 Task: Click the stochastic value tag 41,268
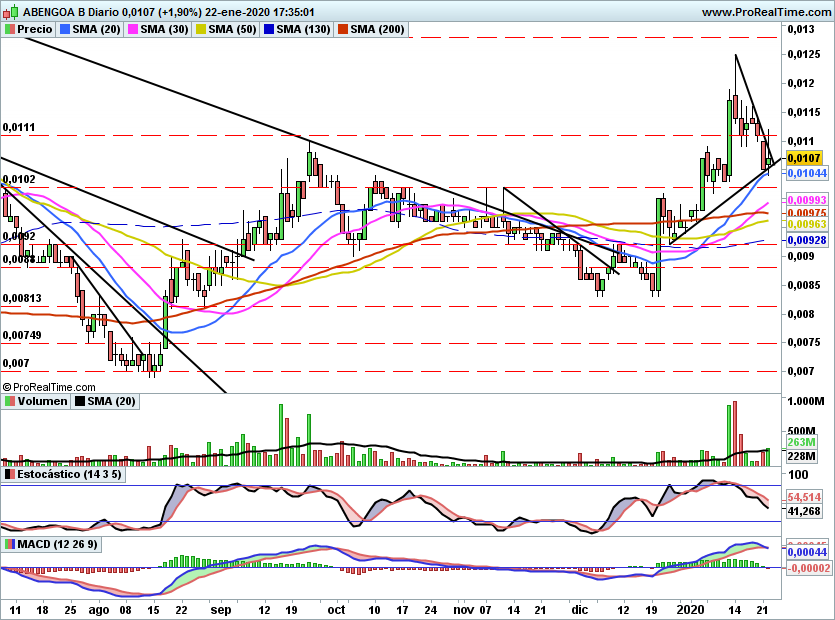[x=804, y=511]
